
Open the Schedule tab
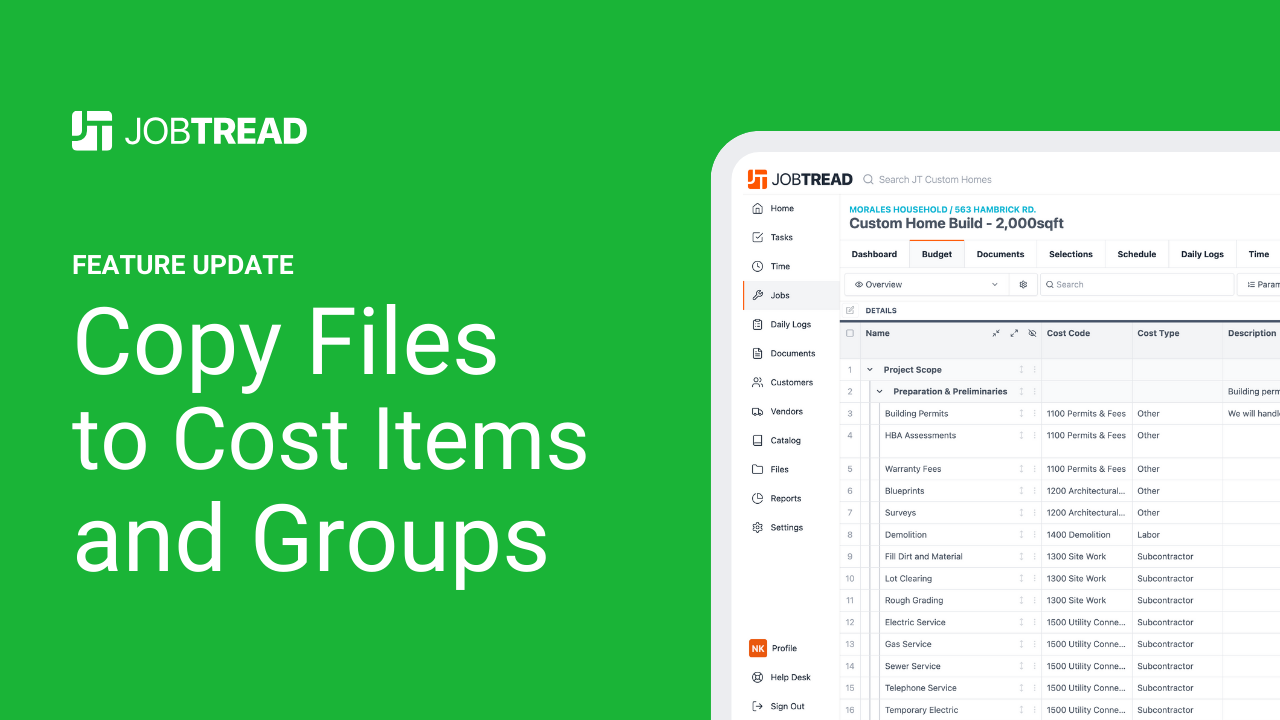click(x=1136, y=253)
